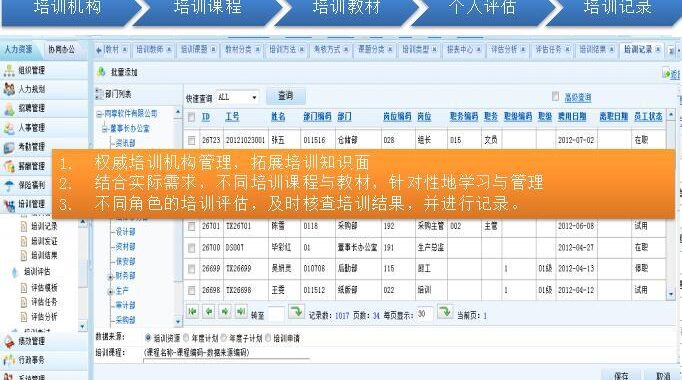Switch to 考核方式 tab
Viewport: 682px width, 380px height.
coord(327,50)
